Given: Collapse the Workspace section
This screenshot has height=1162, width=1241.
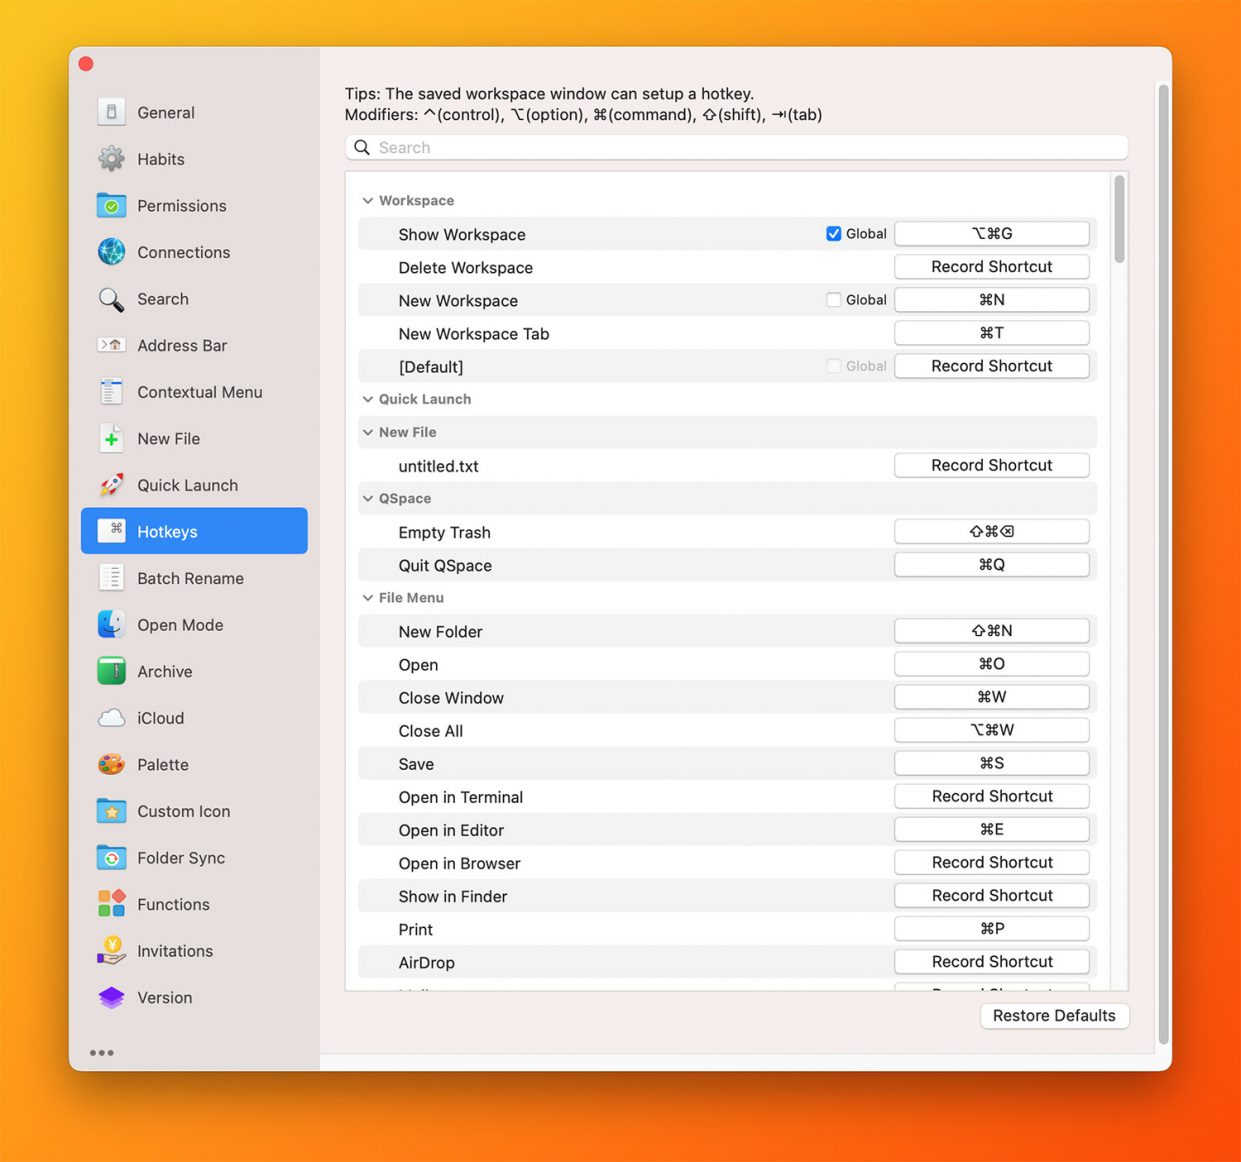Looking at the screenshot, I should pyautogui.click(x=368, y=201).
